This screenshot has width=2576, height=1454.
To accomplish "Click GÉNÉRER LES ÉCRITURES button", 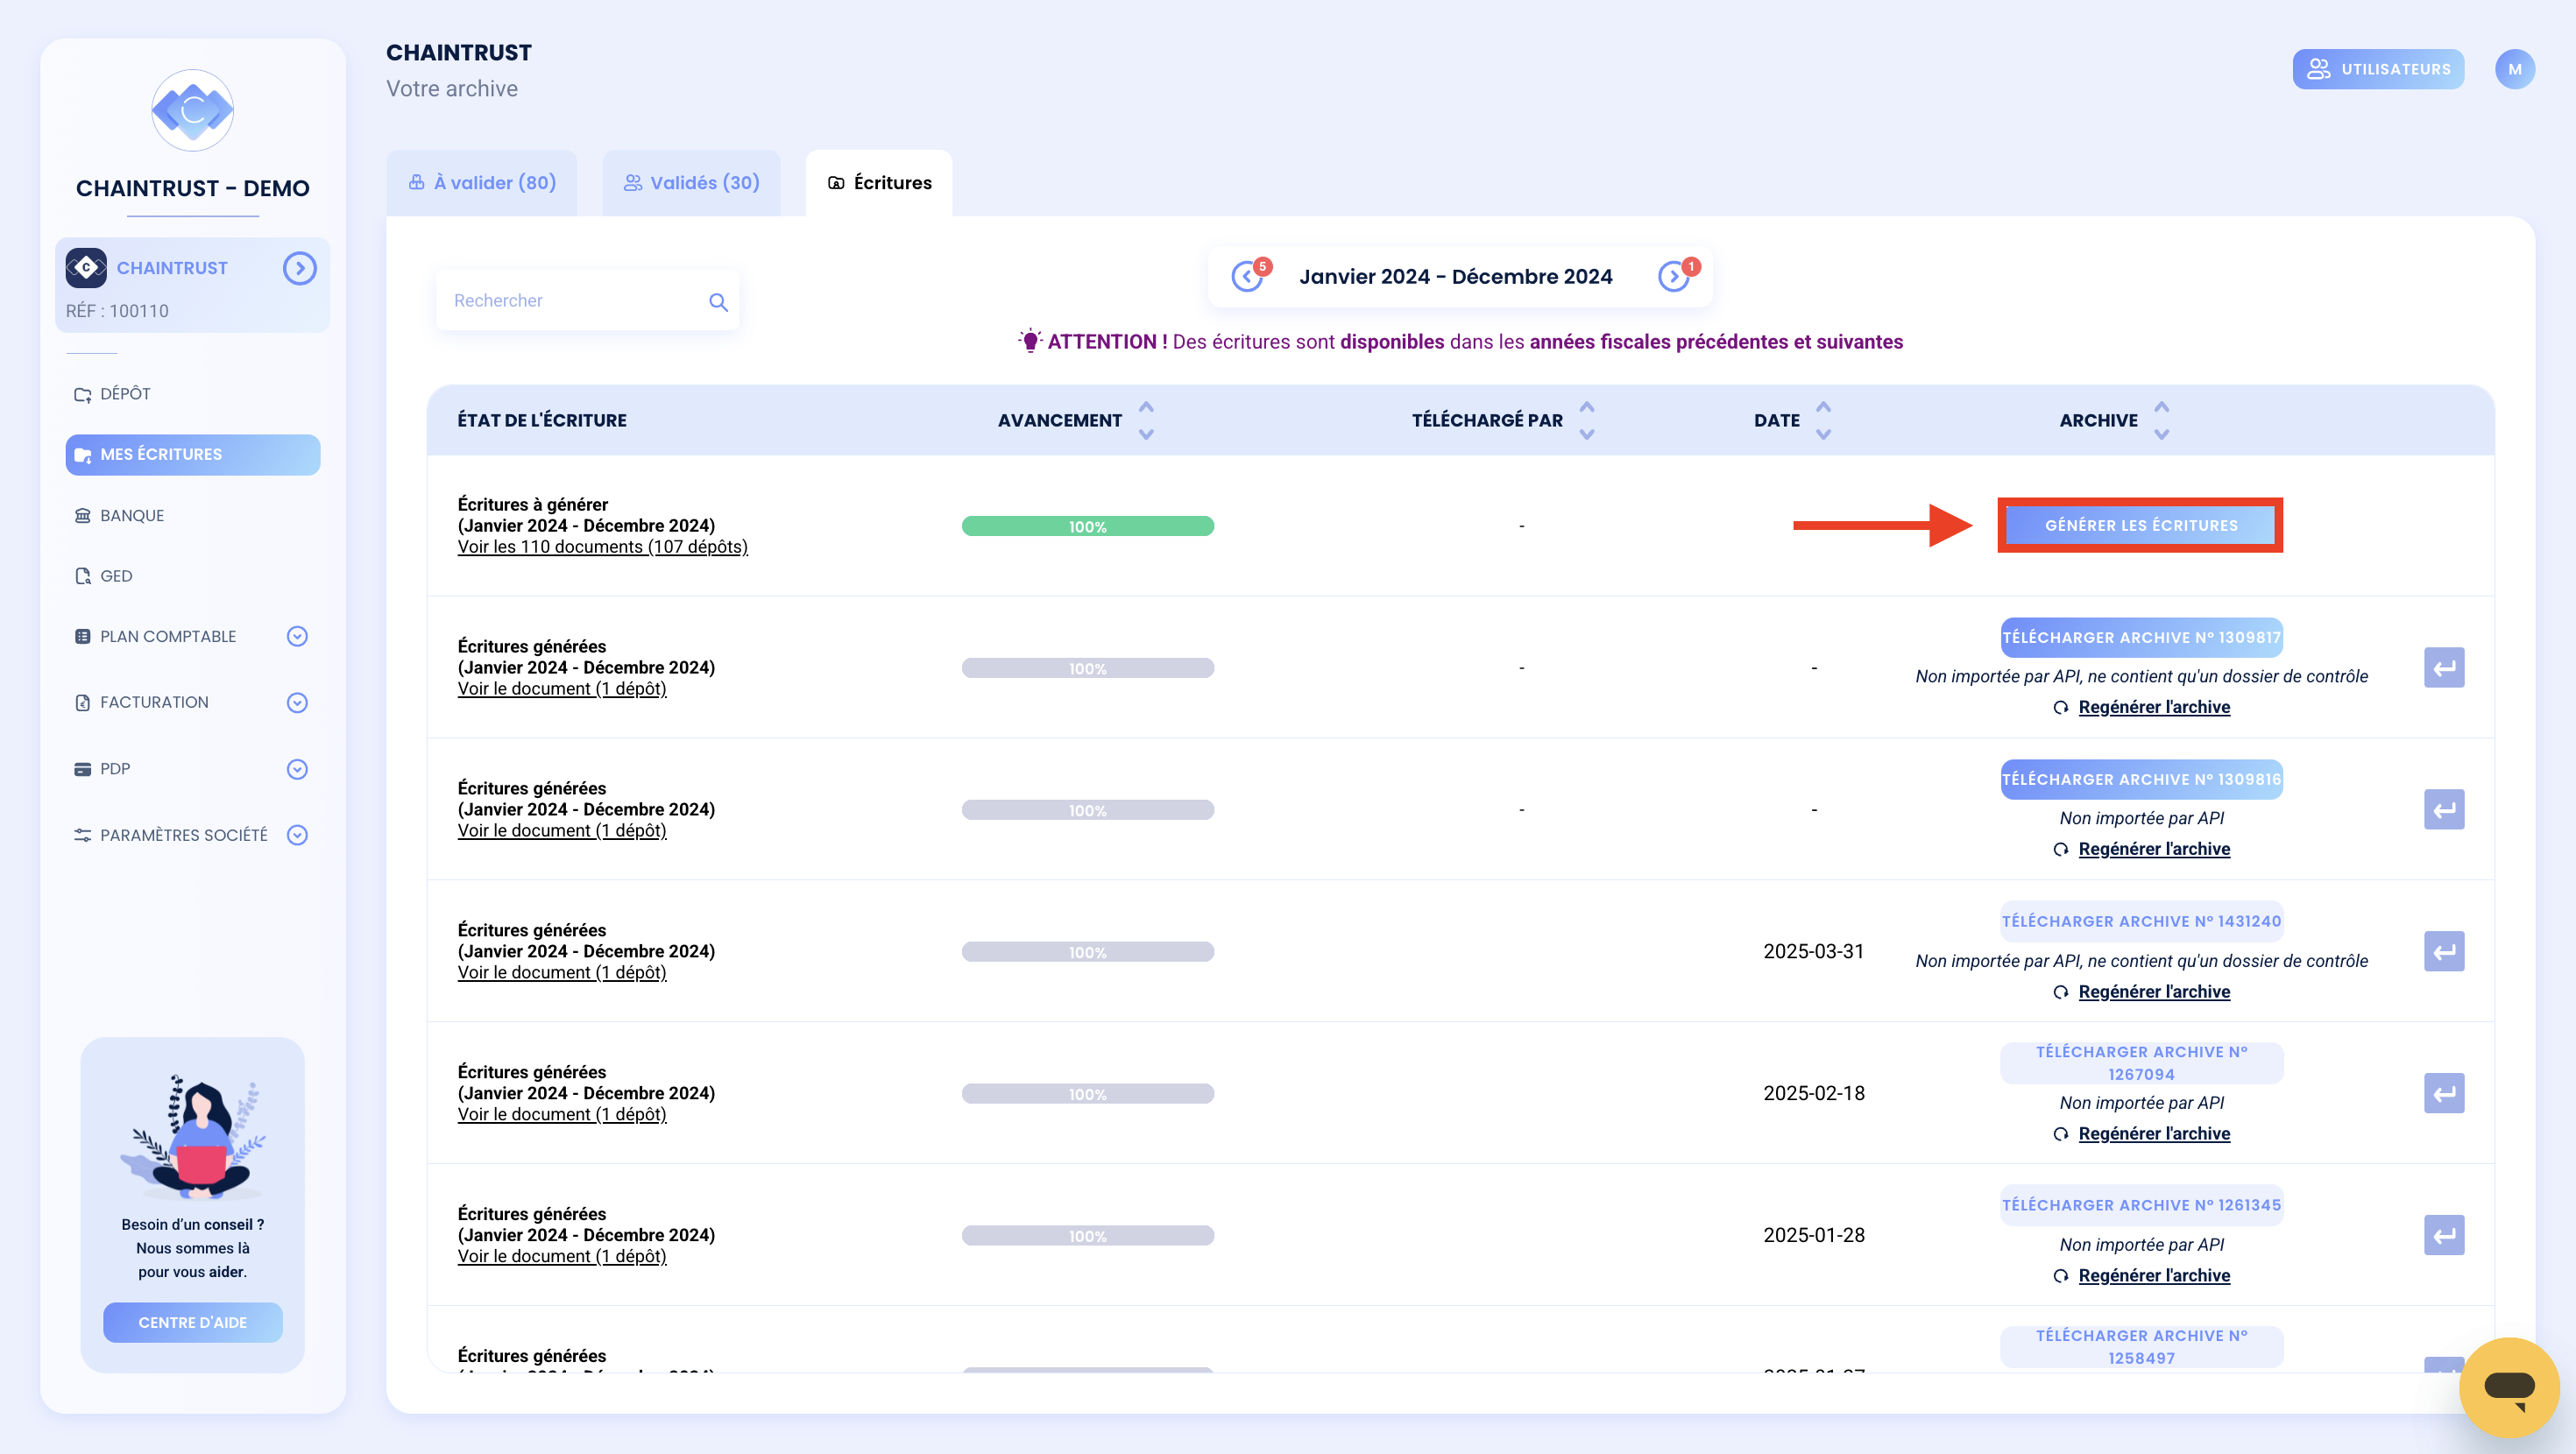I will [x=2141, y=525].
